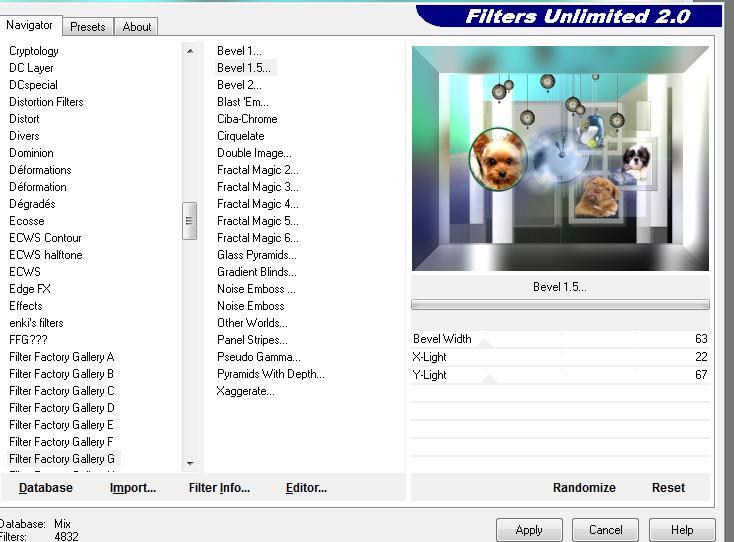Select the Distortion Filters category
This screenshot has width=734, height=542.
(x=46, y=102)
